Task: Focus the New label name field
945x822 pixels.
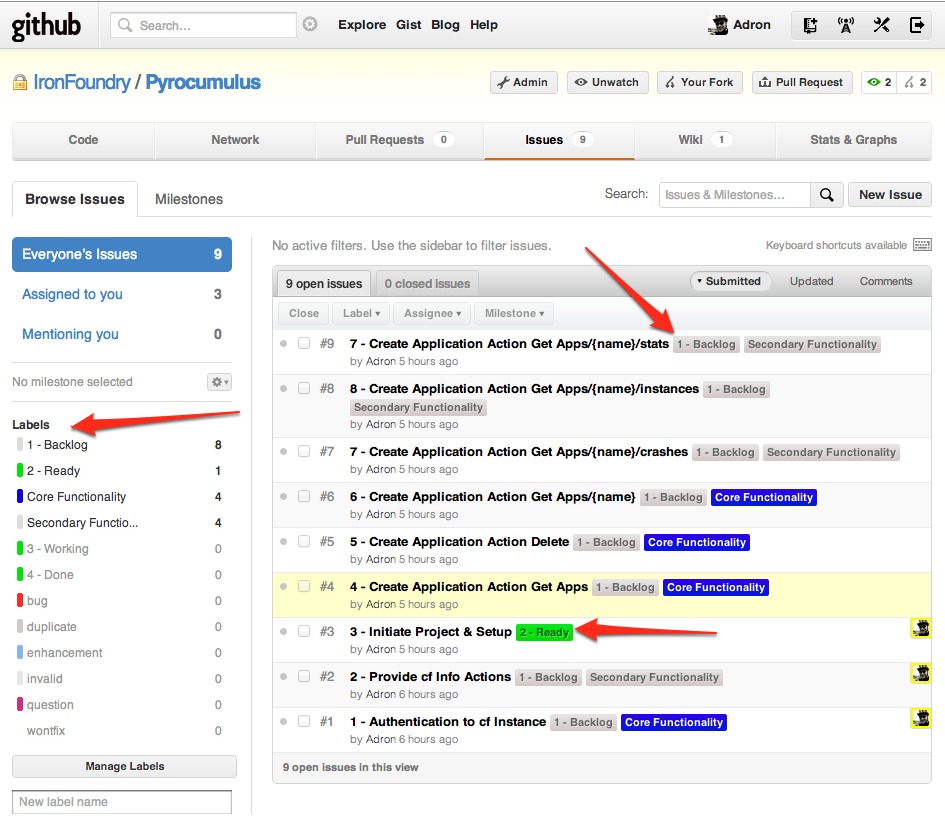Action: (122, 802)
